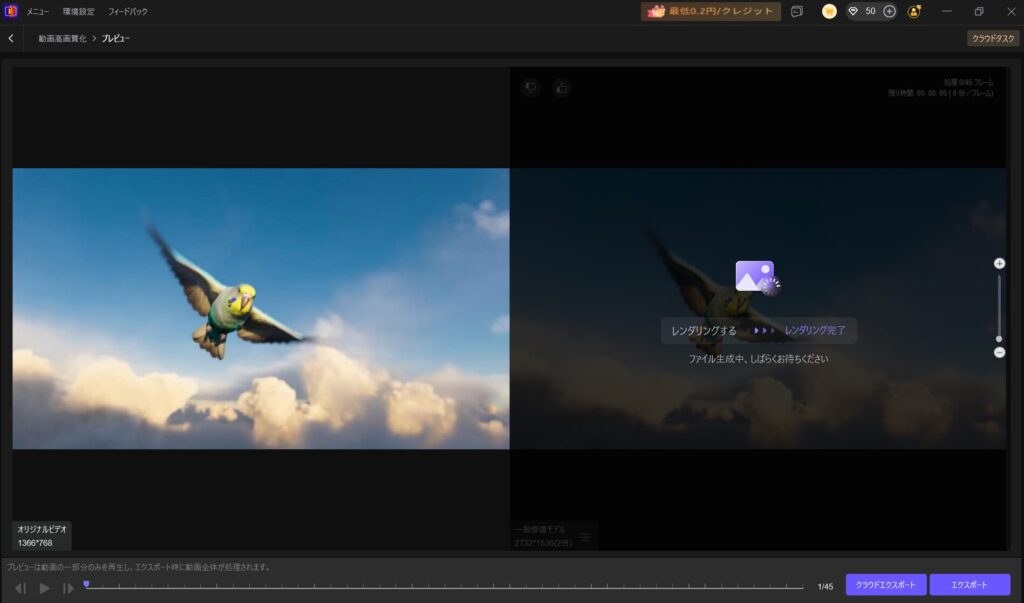The height and width of the screenshot is (603, 1024).
Task: Step to the next frame
Action: click(68, 588)
